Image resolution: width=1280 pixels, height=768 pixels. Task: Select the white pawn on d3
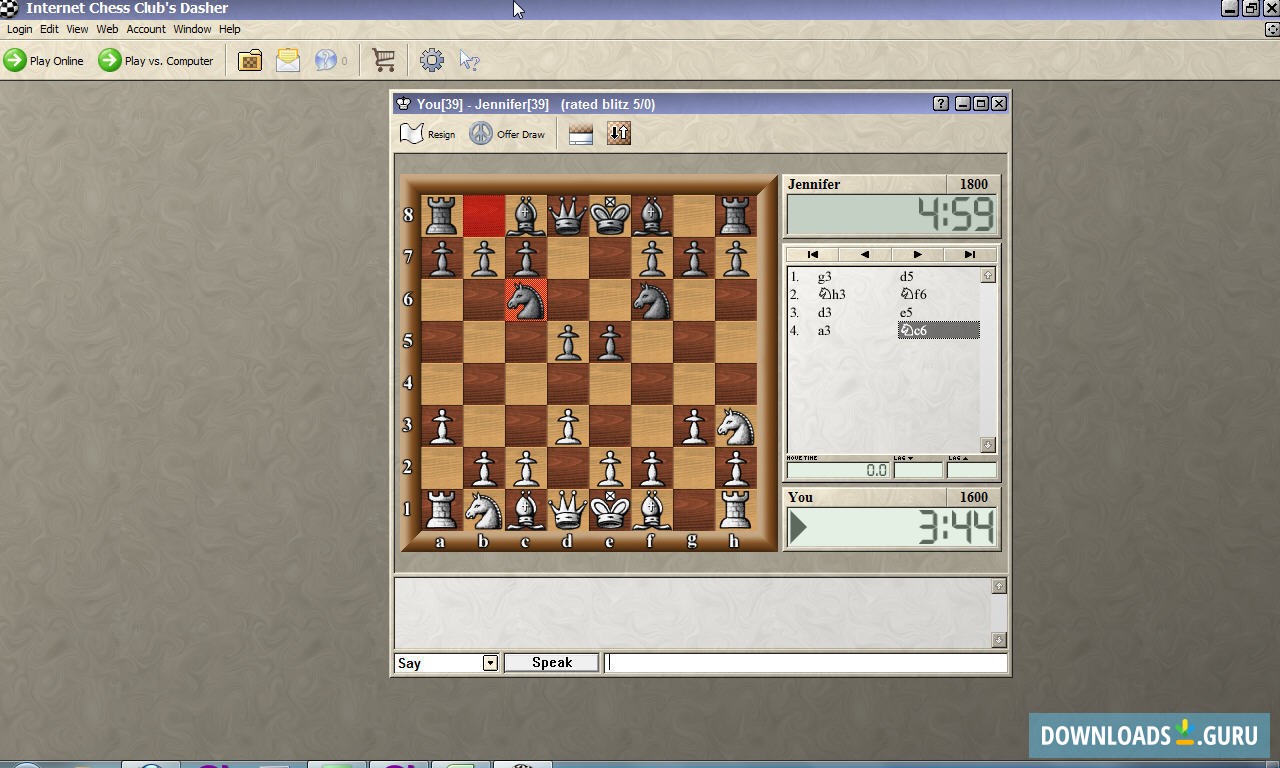[567, 426]
